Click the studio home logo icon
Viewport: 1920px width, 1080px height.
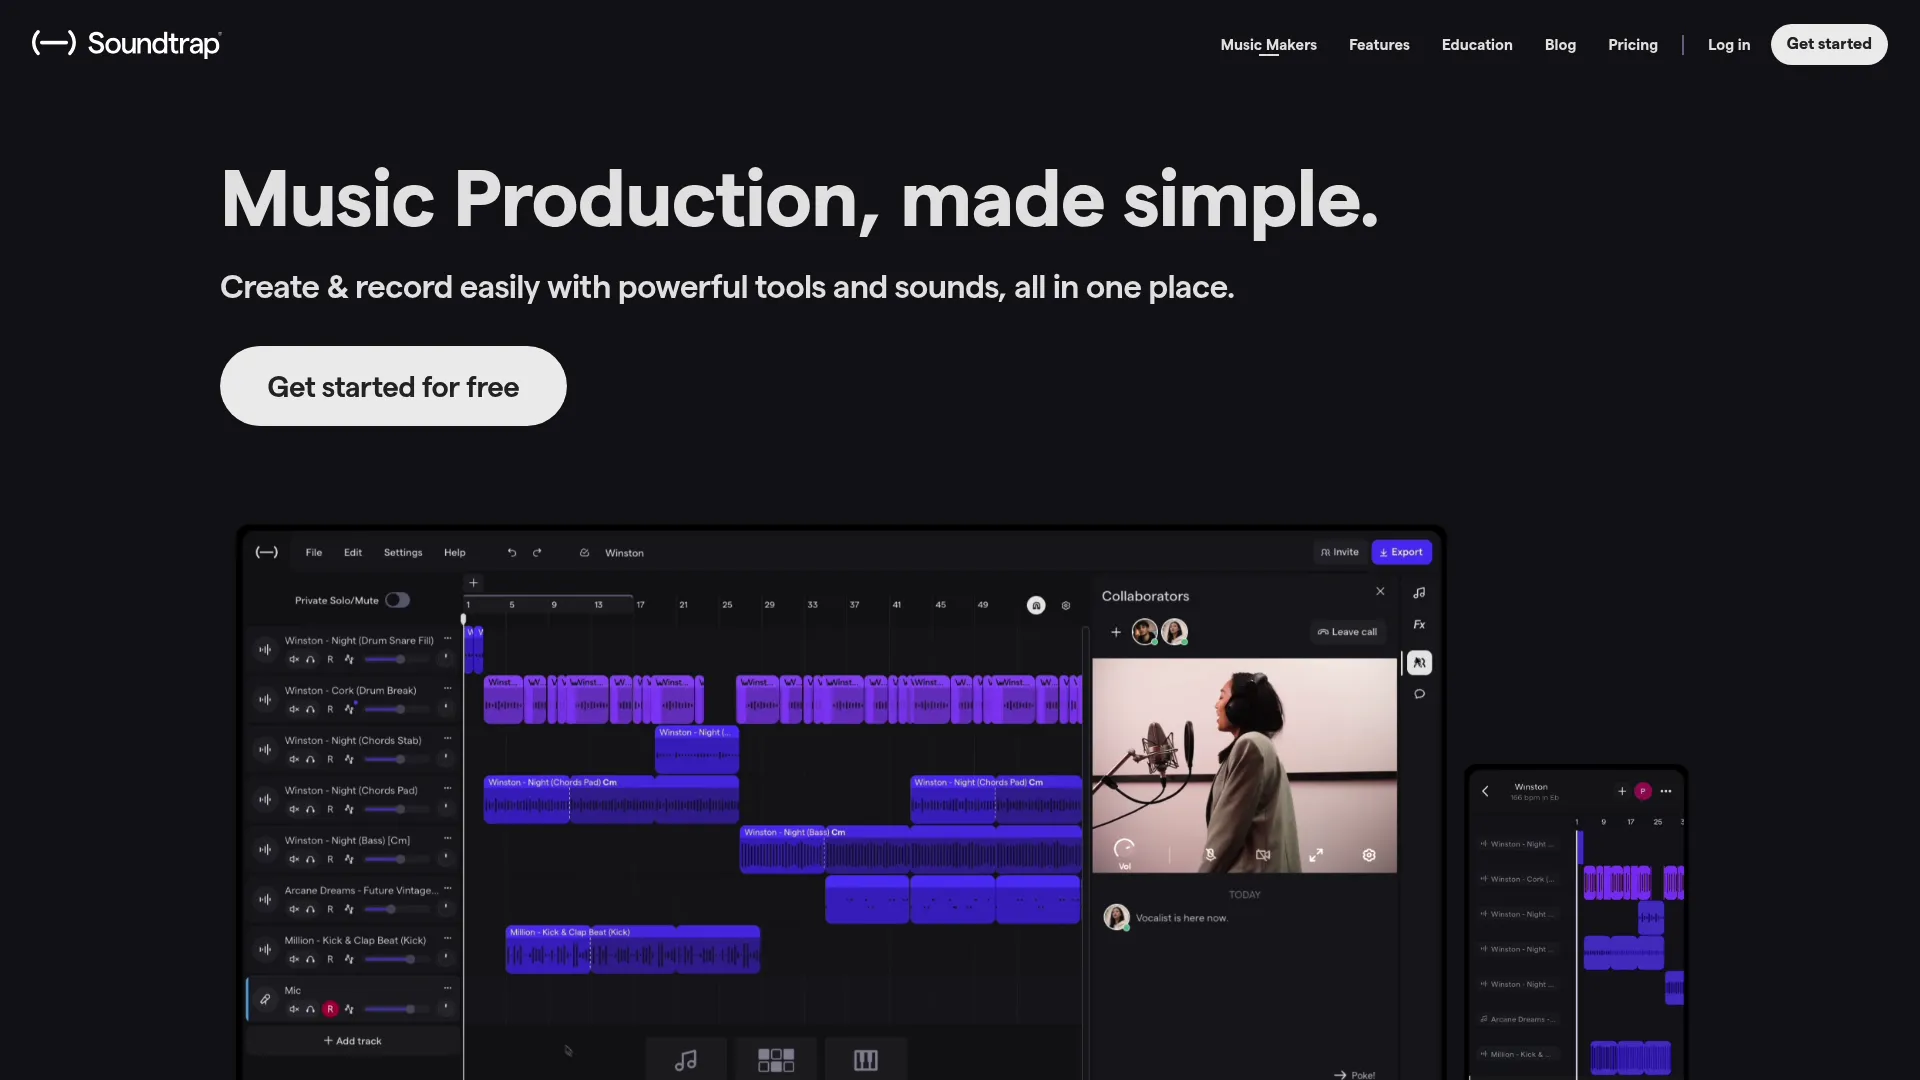click(x=266, y=552)
